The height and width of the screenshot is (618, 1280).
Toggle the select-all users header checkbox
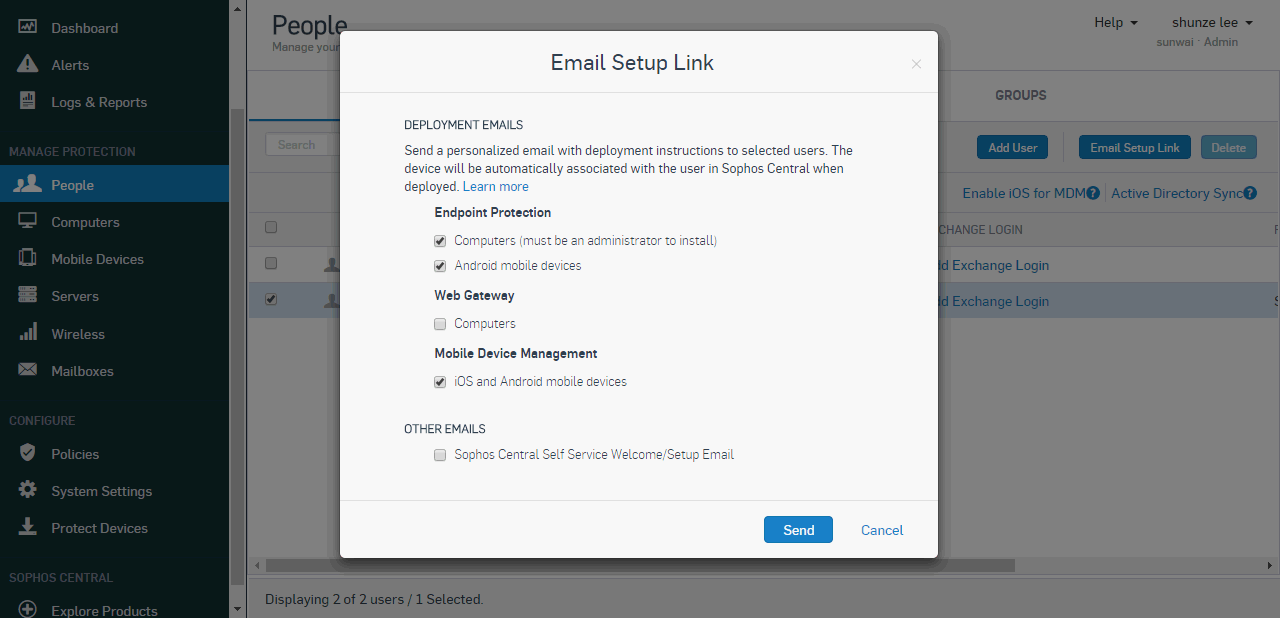tap(271, 228)
